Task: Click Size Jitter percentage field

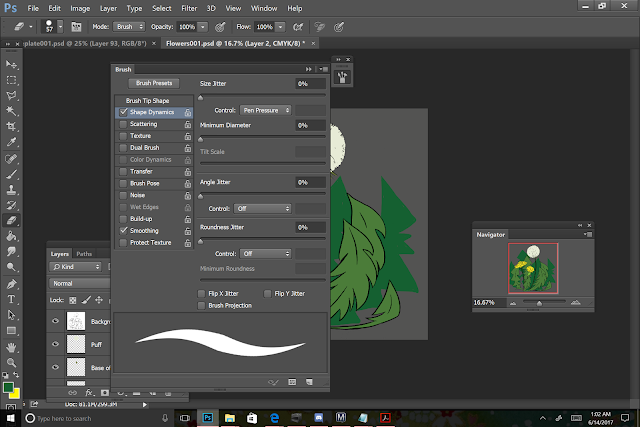Action: click(311, 84)
